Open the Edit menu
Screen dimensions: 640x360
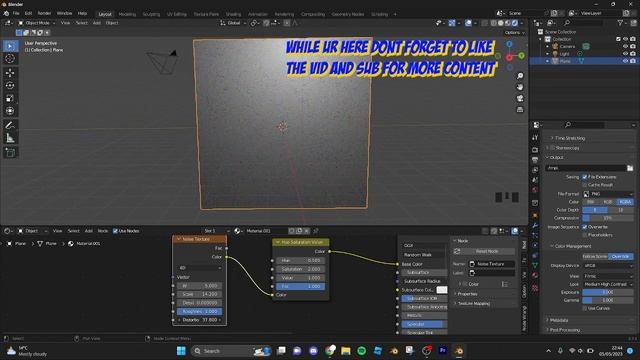28,13
